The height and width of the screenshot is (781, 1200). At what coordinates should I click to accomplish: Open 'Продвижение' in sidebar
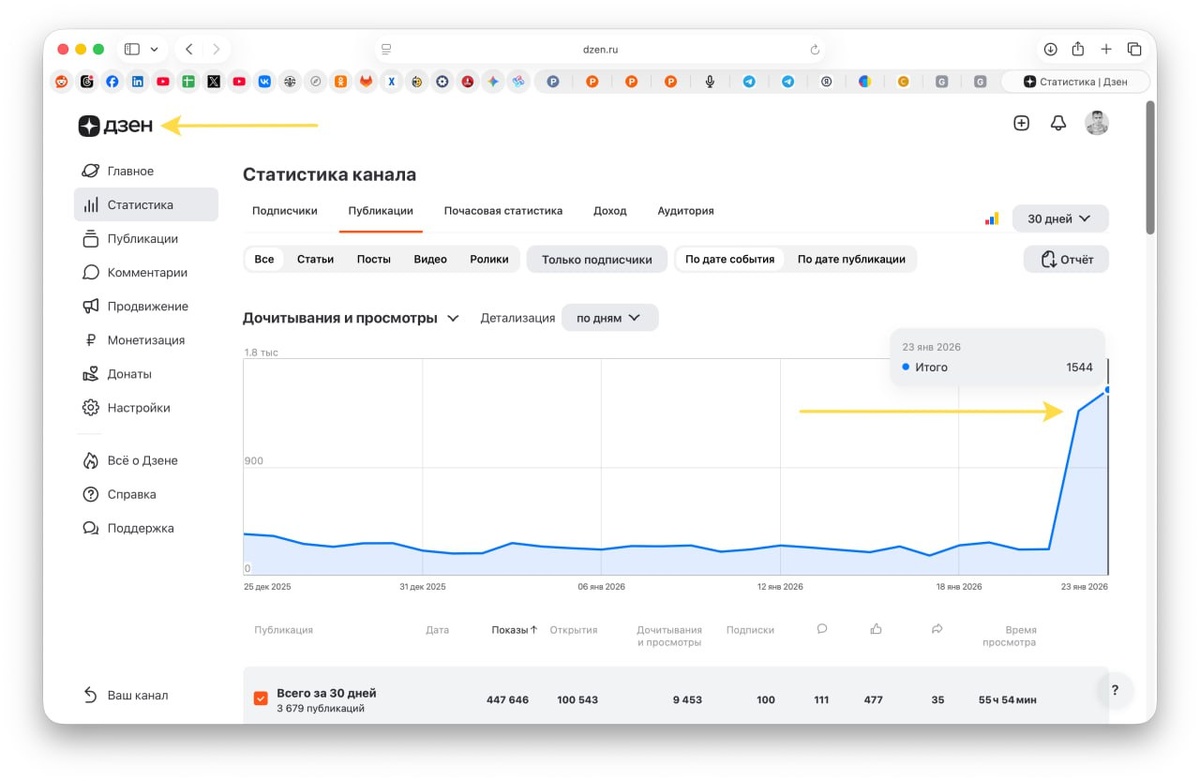tap(146, 306)
